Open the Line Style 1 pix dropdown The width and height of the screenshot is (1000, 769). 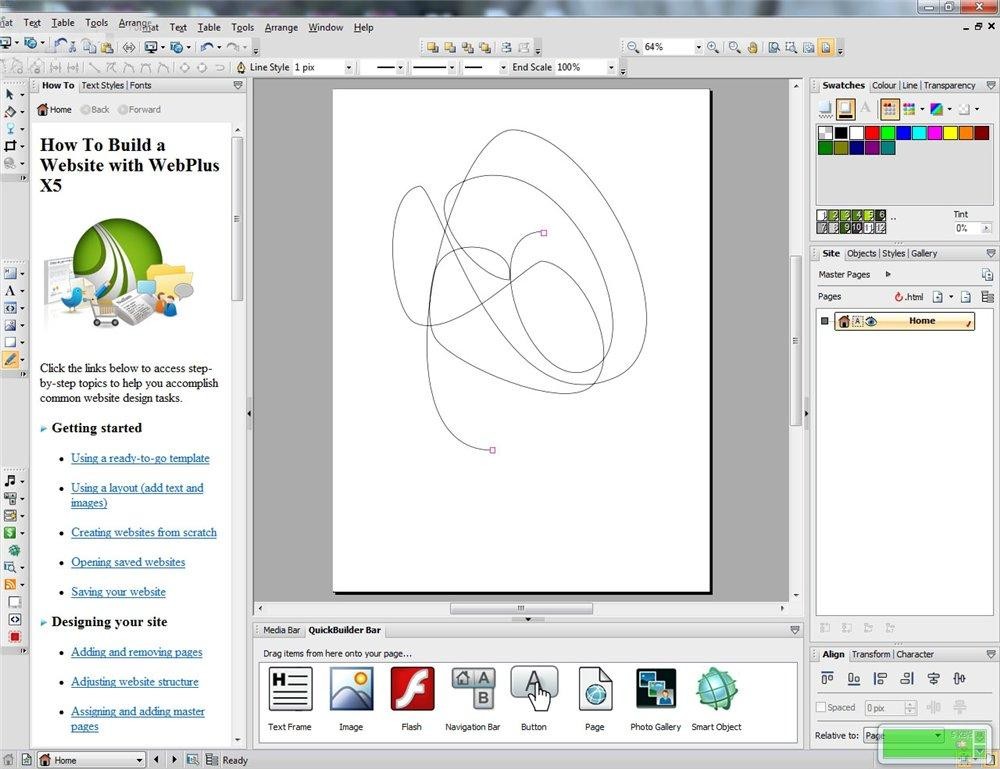click(349, 67)
